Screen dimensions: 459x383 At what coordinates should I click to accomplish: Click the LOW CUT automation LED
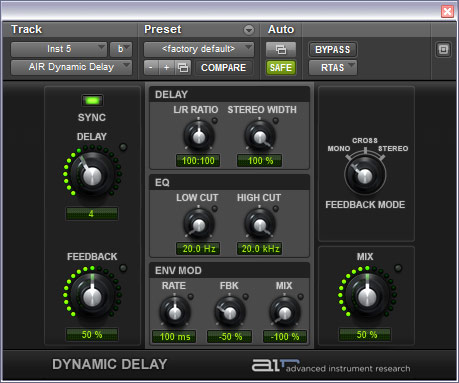click(214, 209)
